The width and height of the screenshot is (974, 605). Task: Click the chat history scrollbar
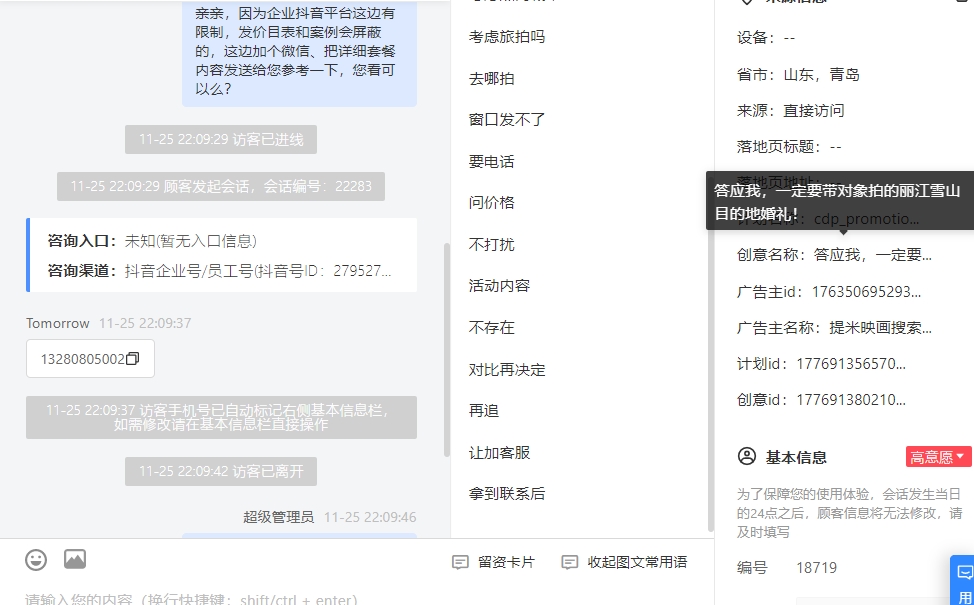(x=446, y=350)
